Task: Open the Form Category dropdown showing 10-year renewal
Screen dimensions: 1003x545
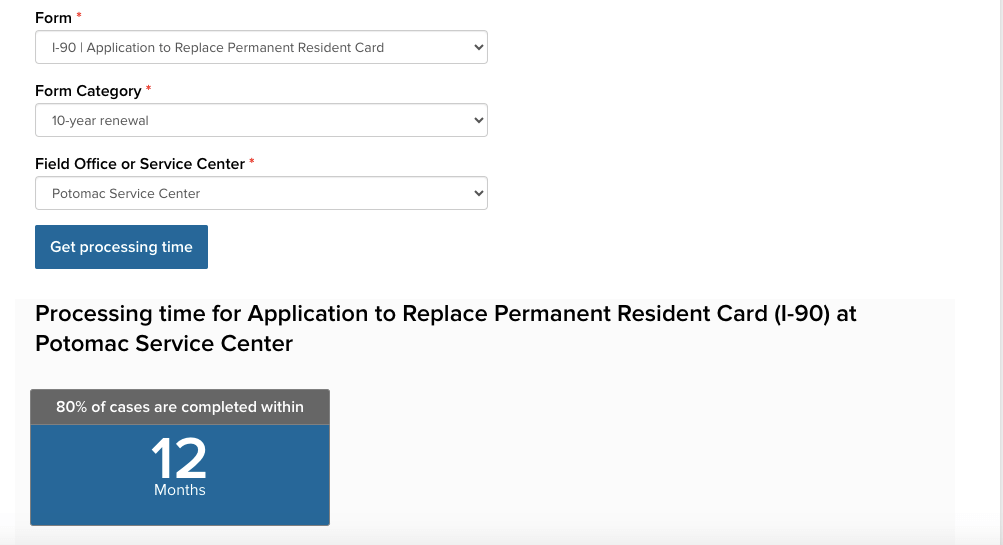Action: coord(260,120)
